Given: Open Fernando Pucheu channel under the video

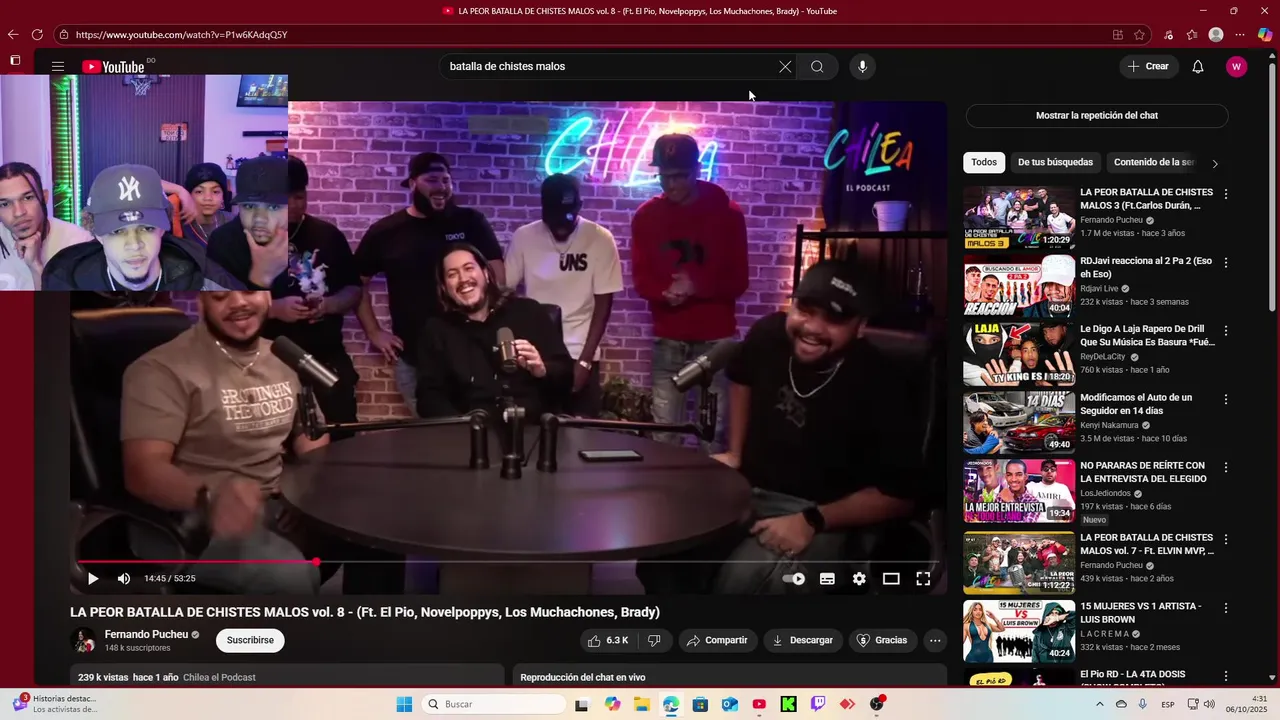Looking at the screenshot, I should pos(146,634).
